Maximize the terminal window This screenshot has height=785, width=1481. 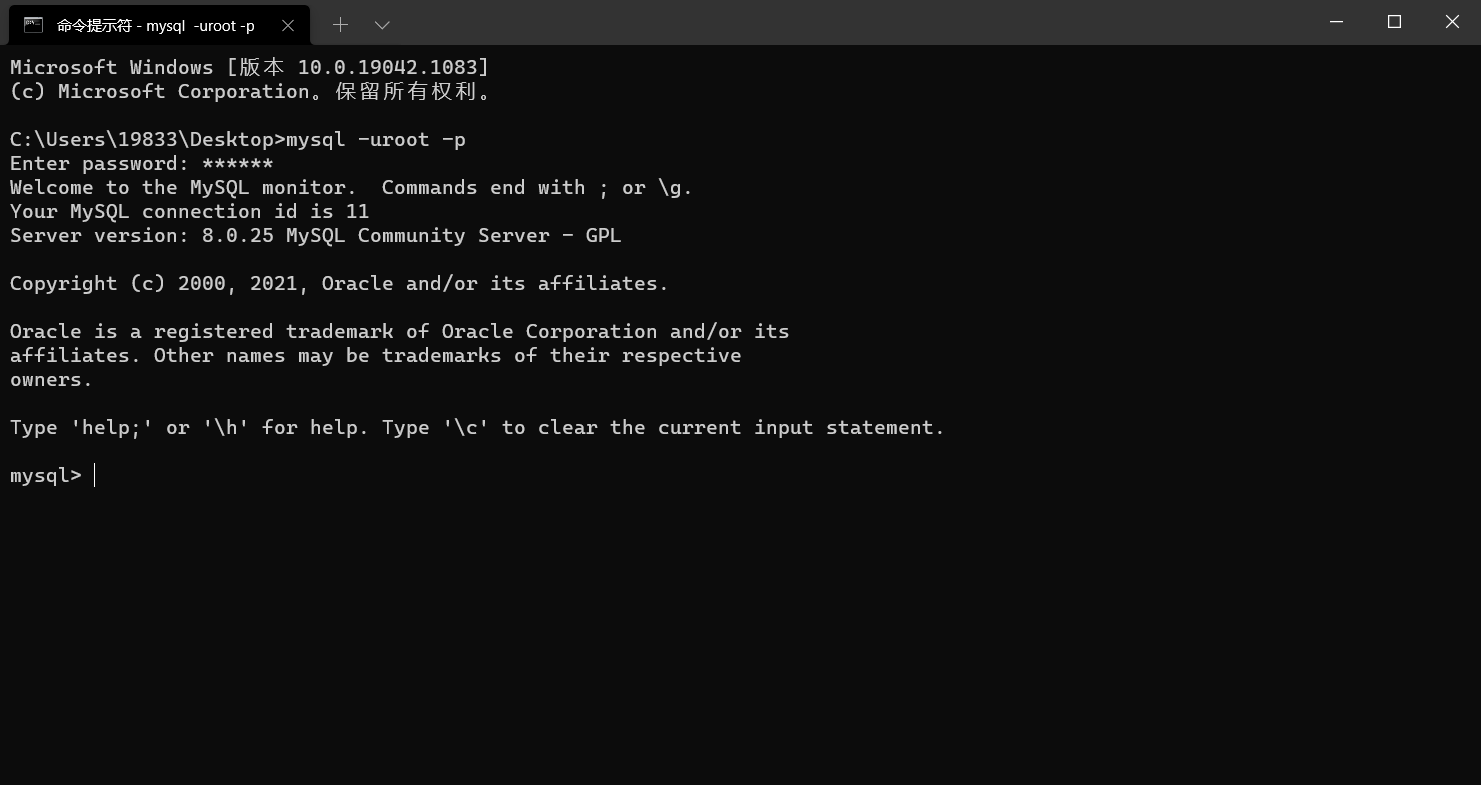pyautogui.click(x=1394, y=22)
